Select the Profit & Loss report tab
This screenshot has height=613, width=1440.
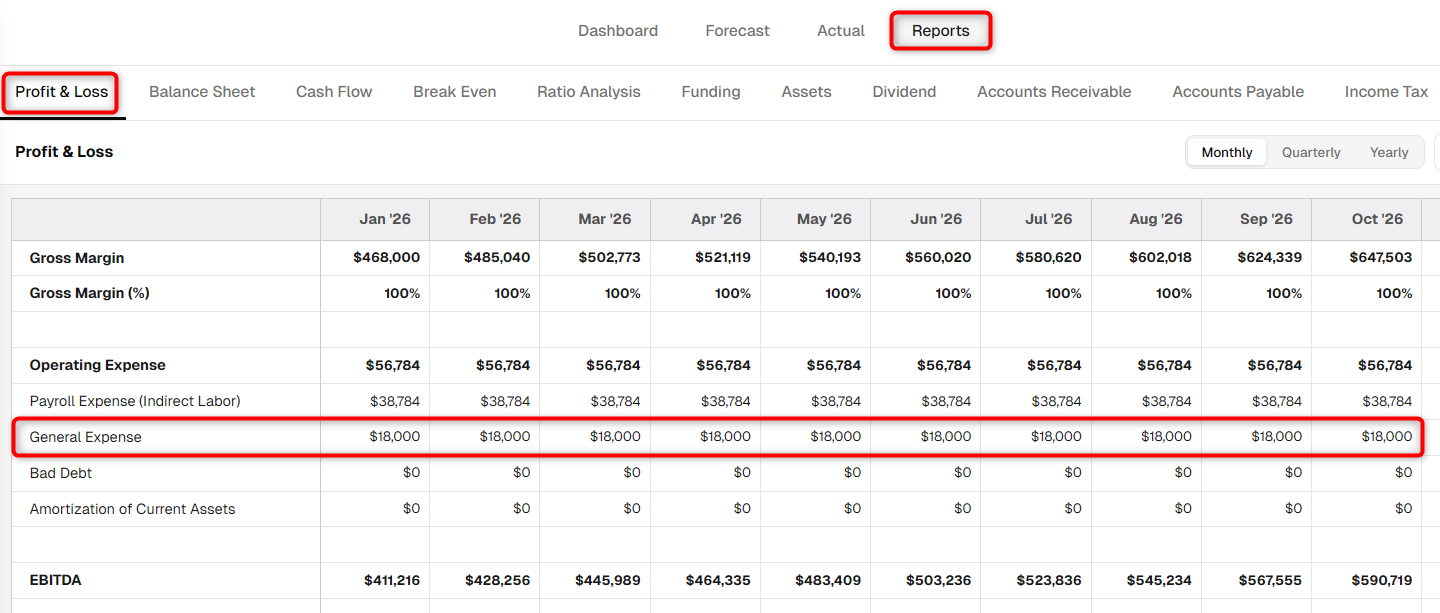coord(61,92)
